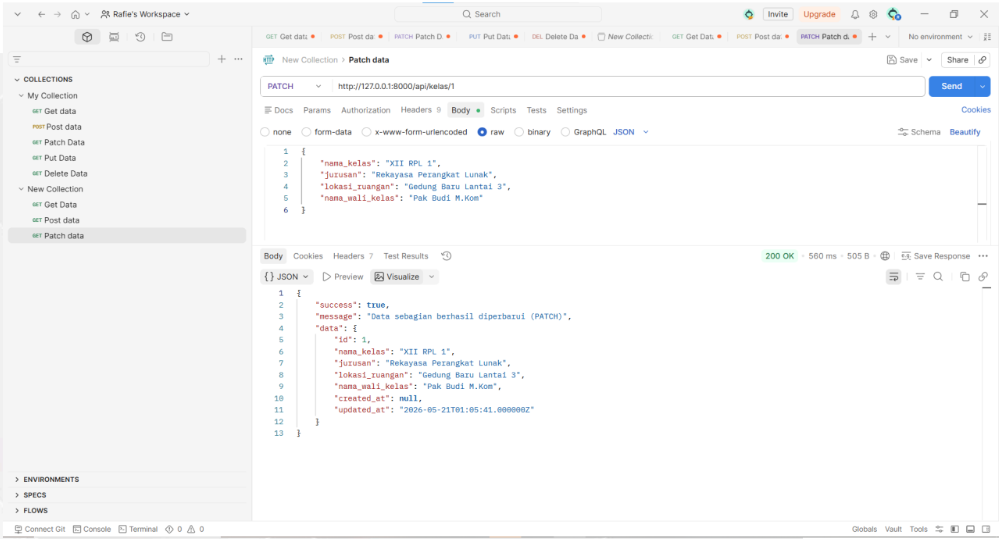The width and height of the screenshot is (1003, 539).
Task: Send the PATCH request
Action: coord(951,86)
